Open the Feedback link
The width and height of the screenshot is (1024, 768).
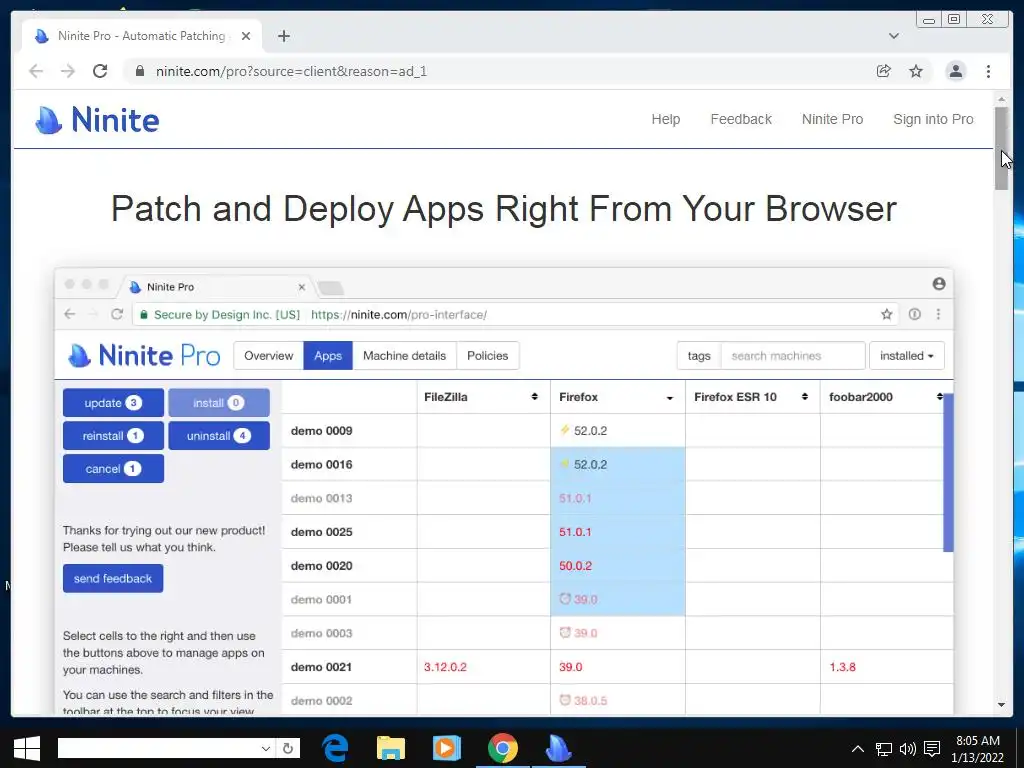741,120
